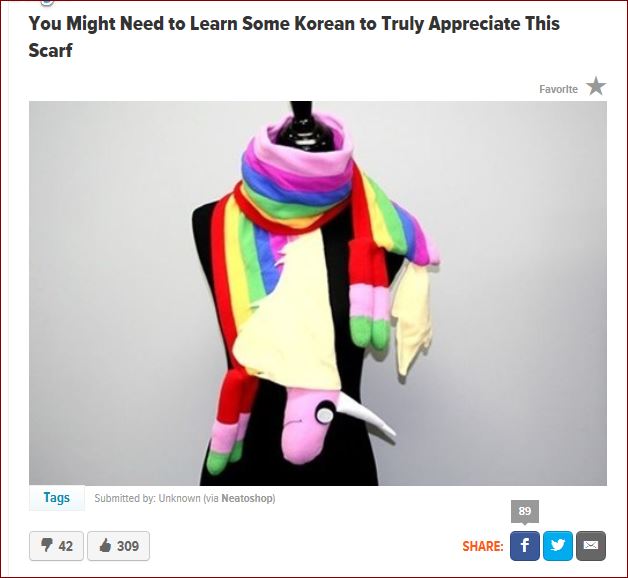Share the post by email envelope icon
The width and height of the screenshot is (628, 578).
point(591,546)
